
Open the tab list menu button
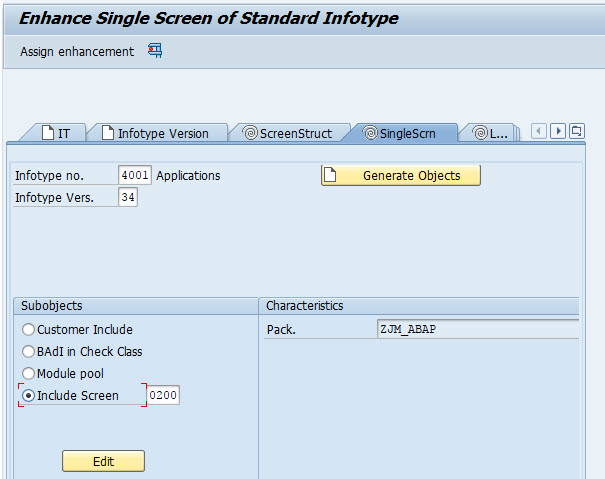(x=578, y=131)
